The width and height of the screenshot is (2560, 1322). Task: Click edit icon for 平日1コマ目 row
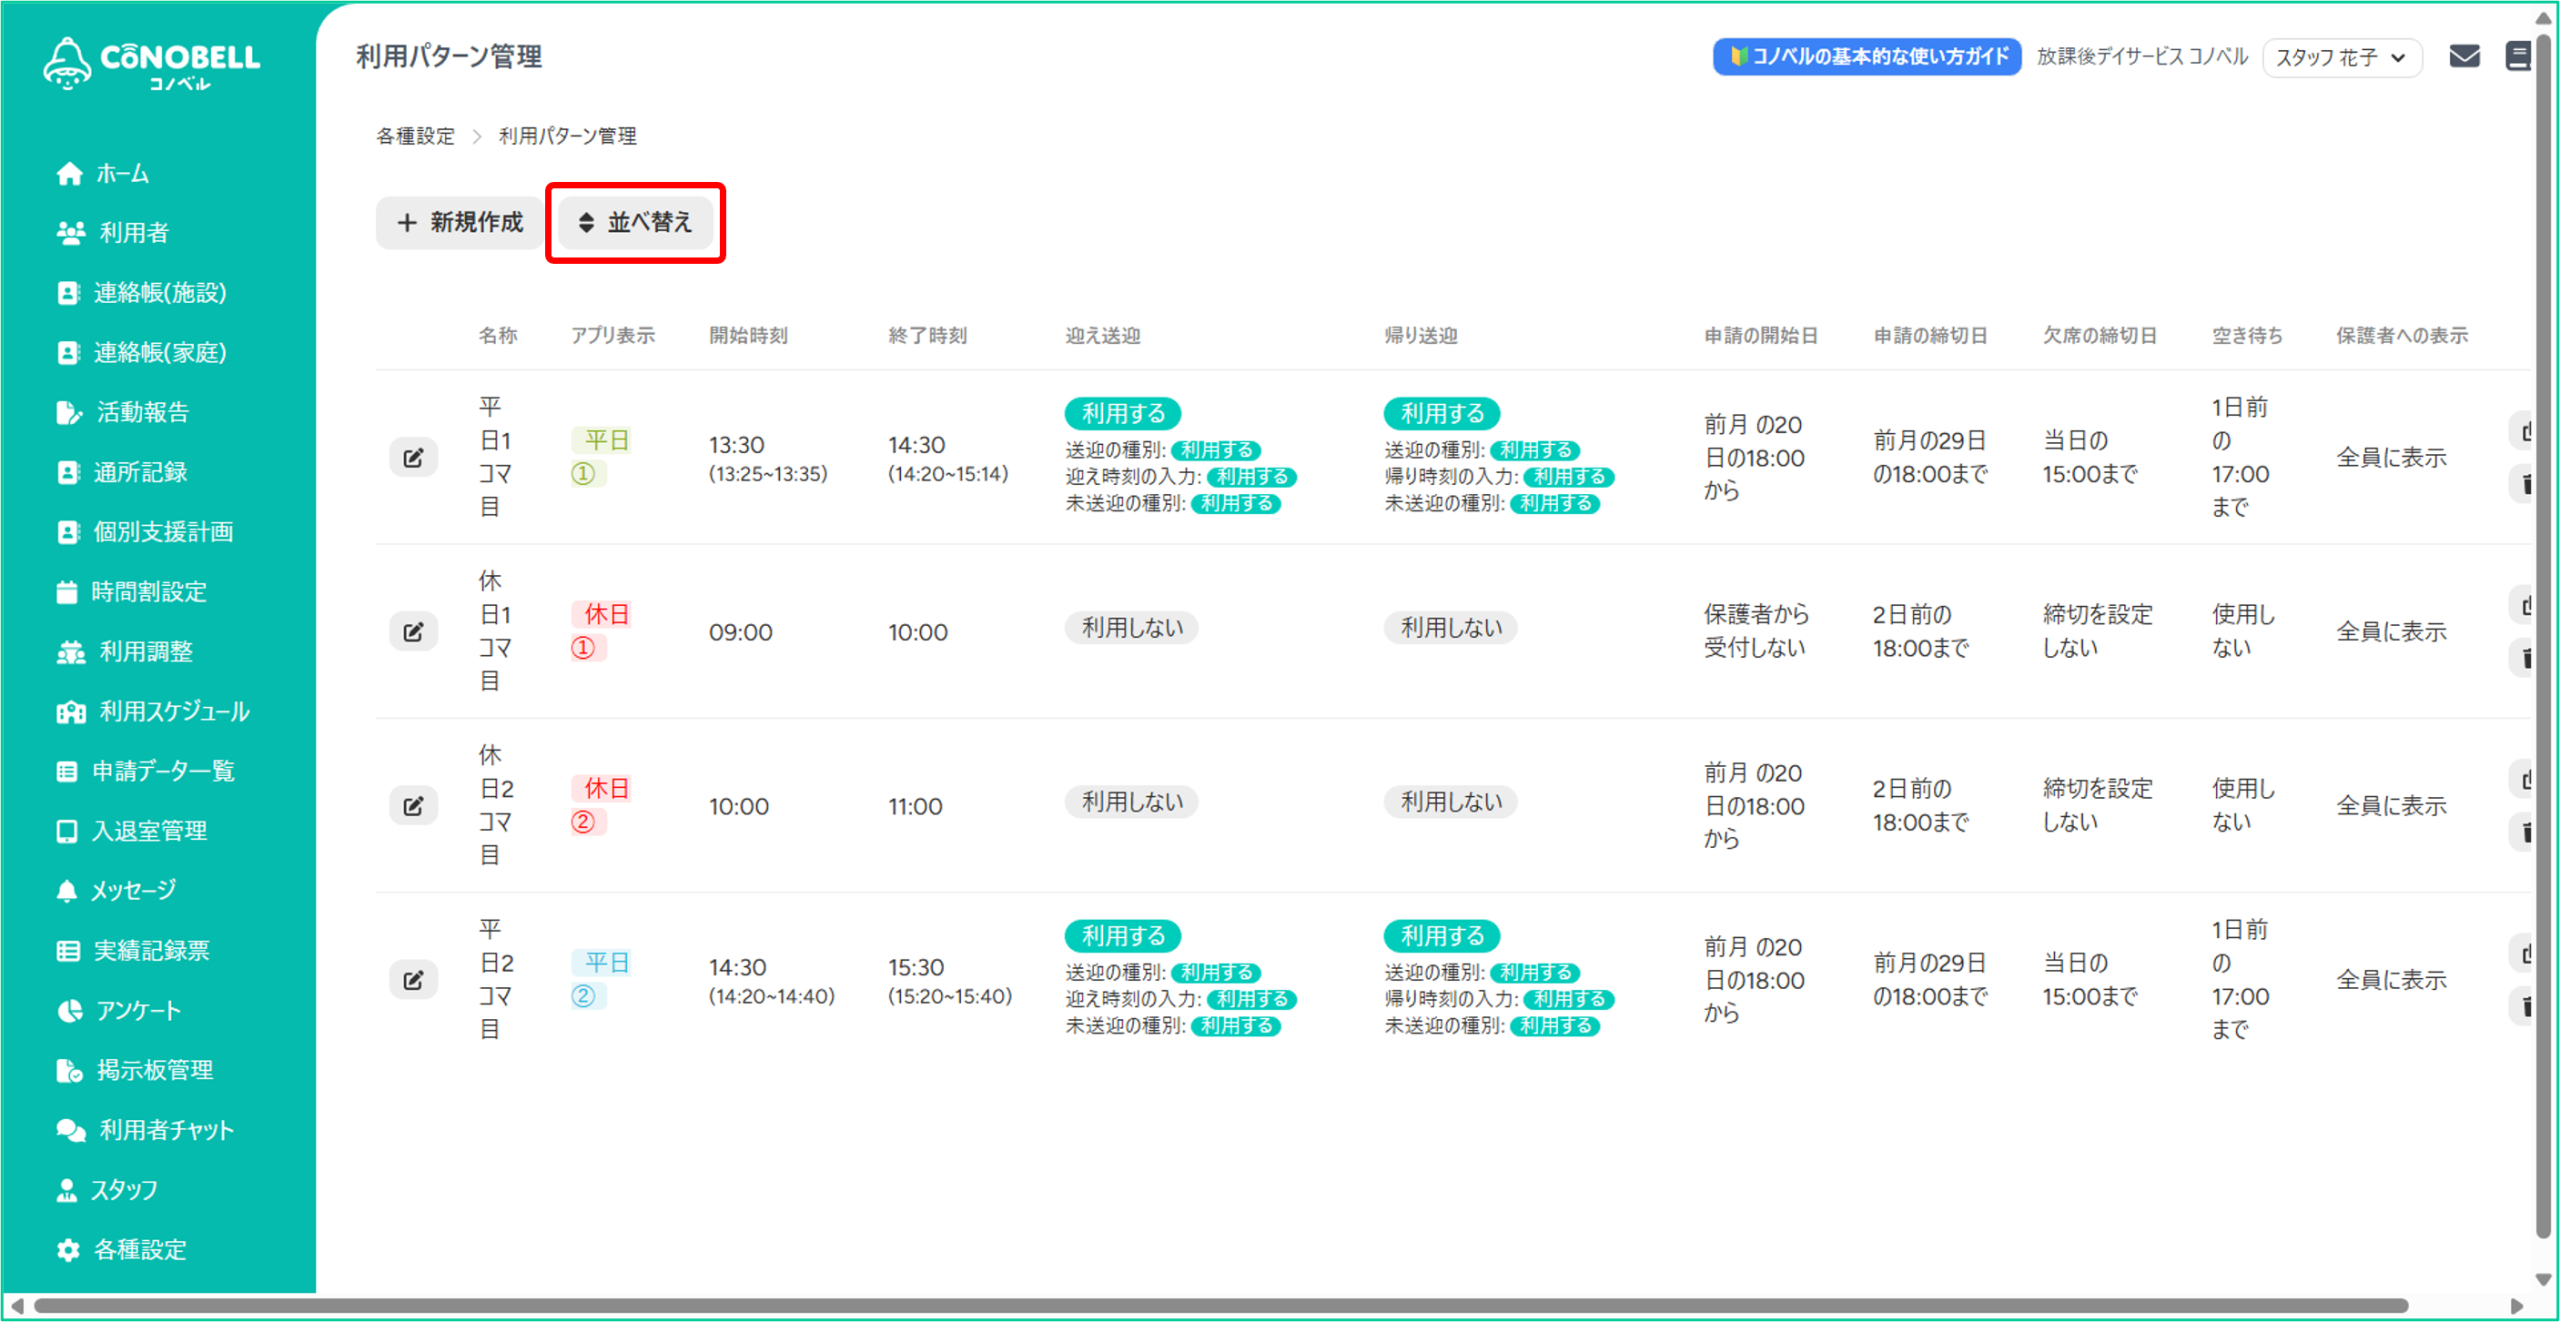[x=413, y=458]
